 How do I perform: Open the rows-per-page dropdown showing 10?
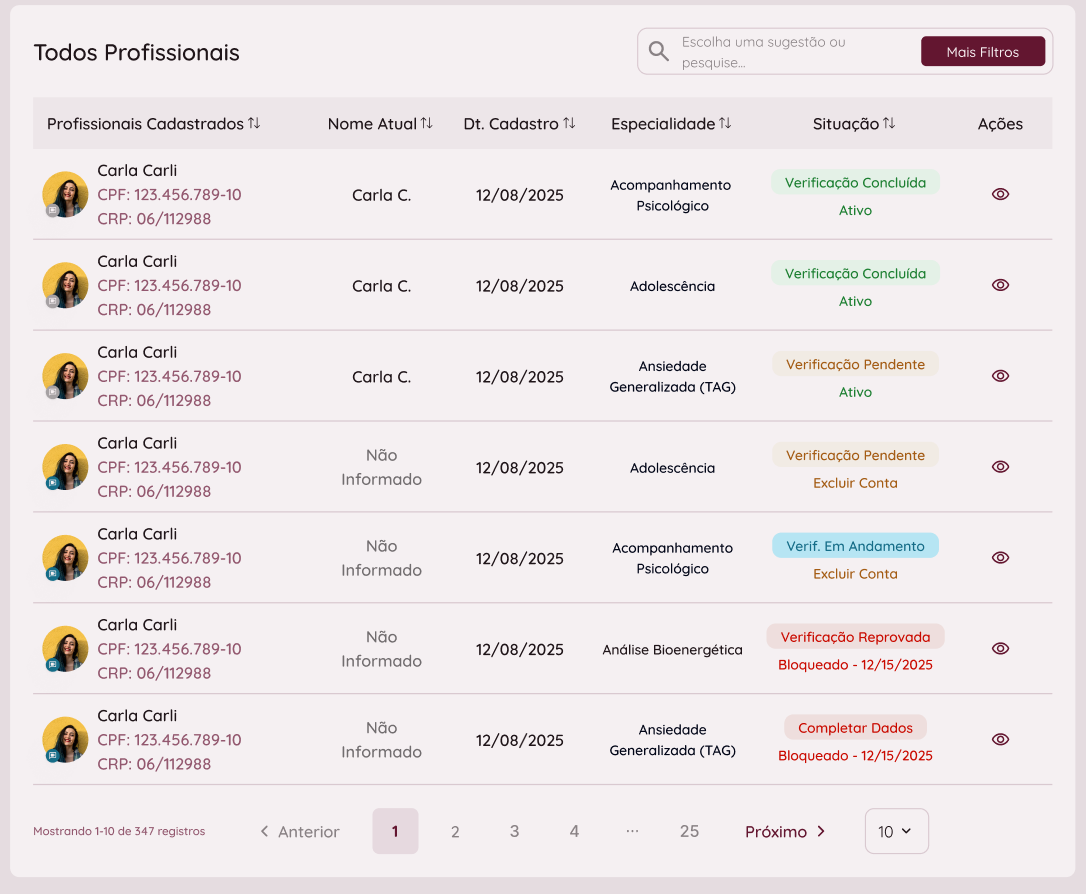pyautogui.click(x=896, y=831)
